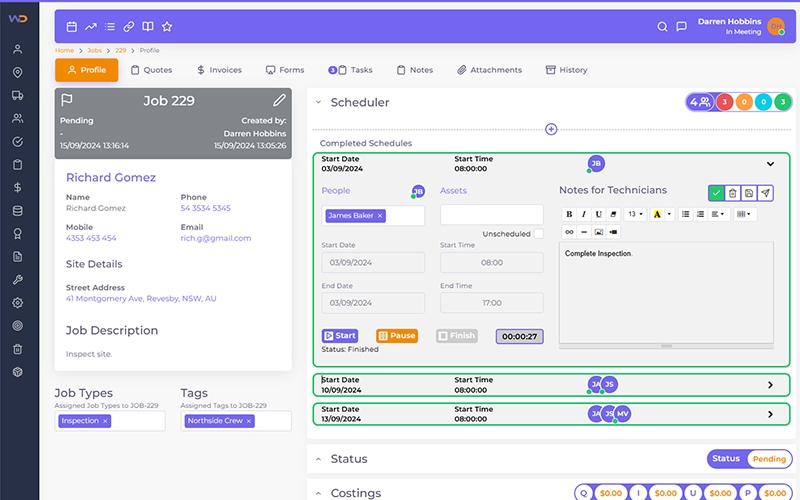Edit Job 229 with the pencil icon

pos(279,100)
